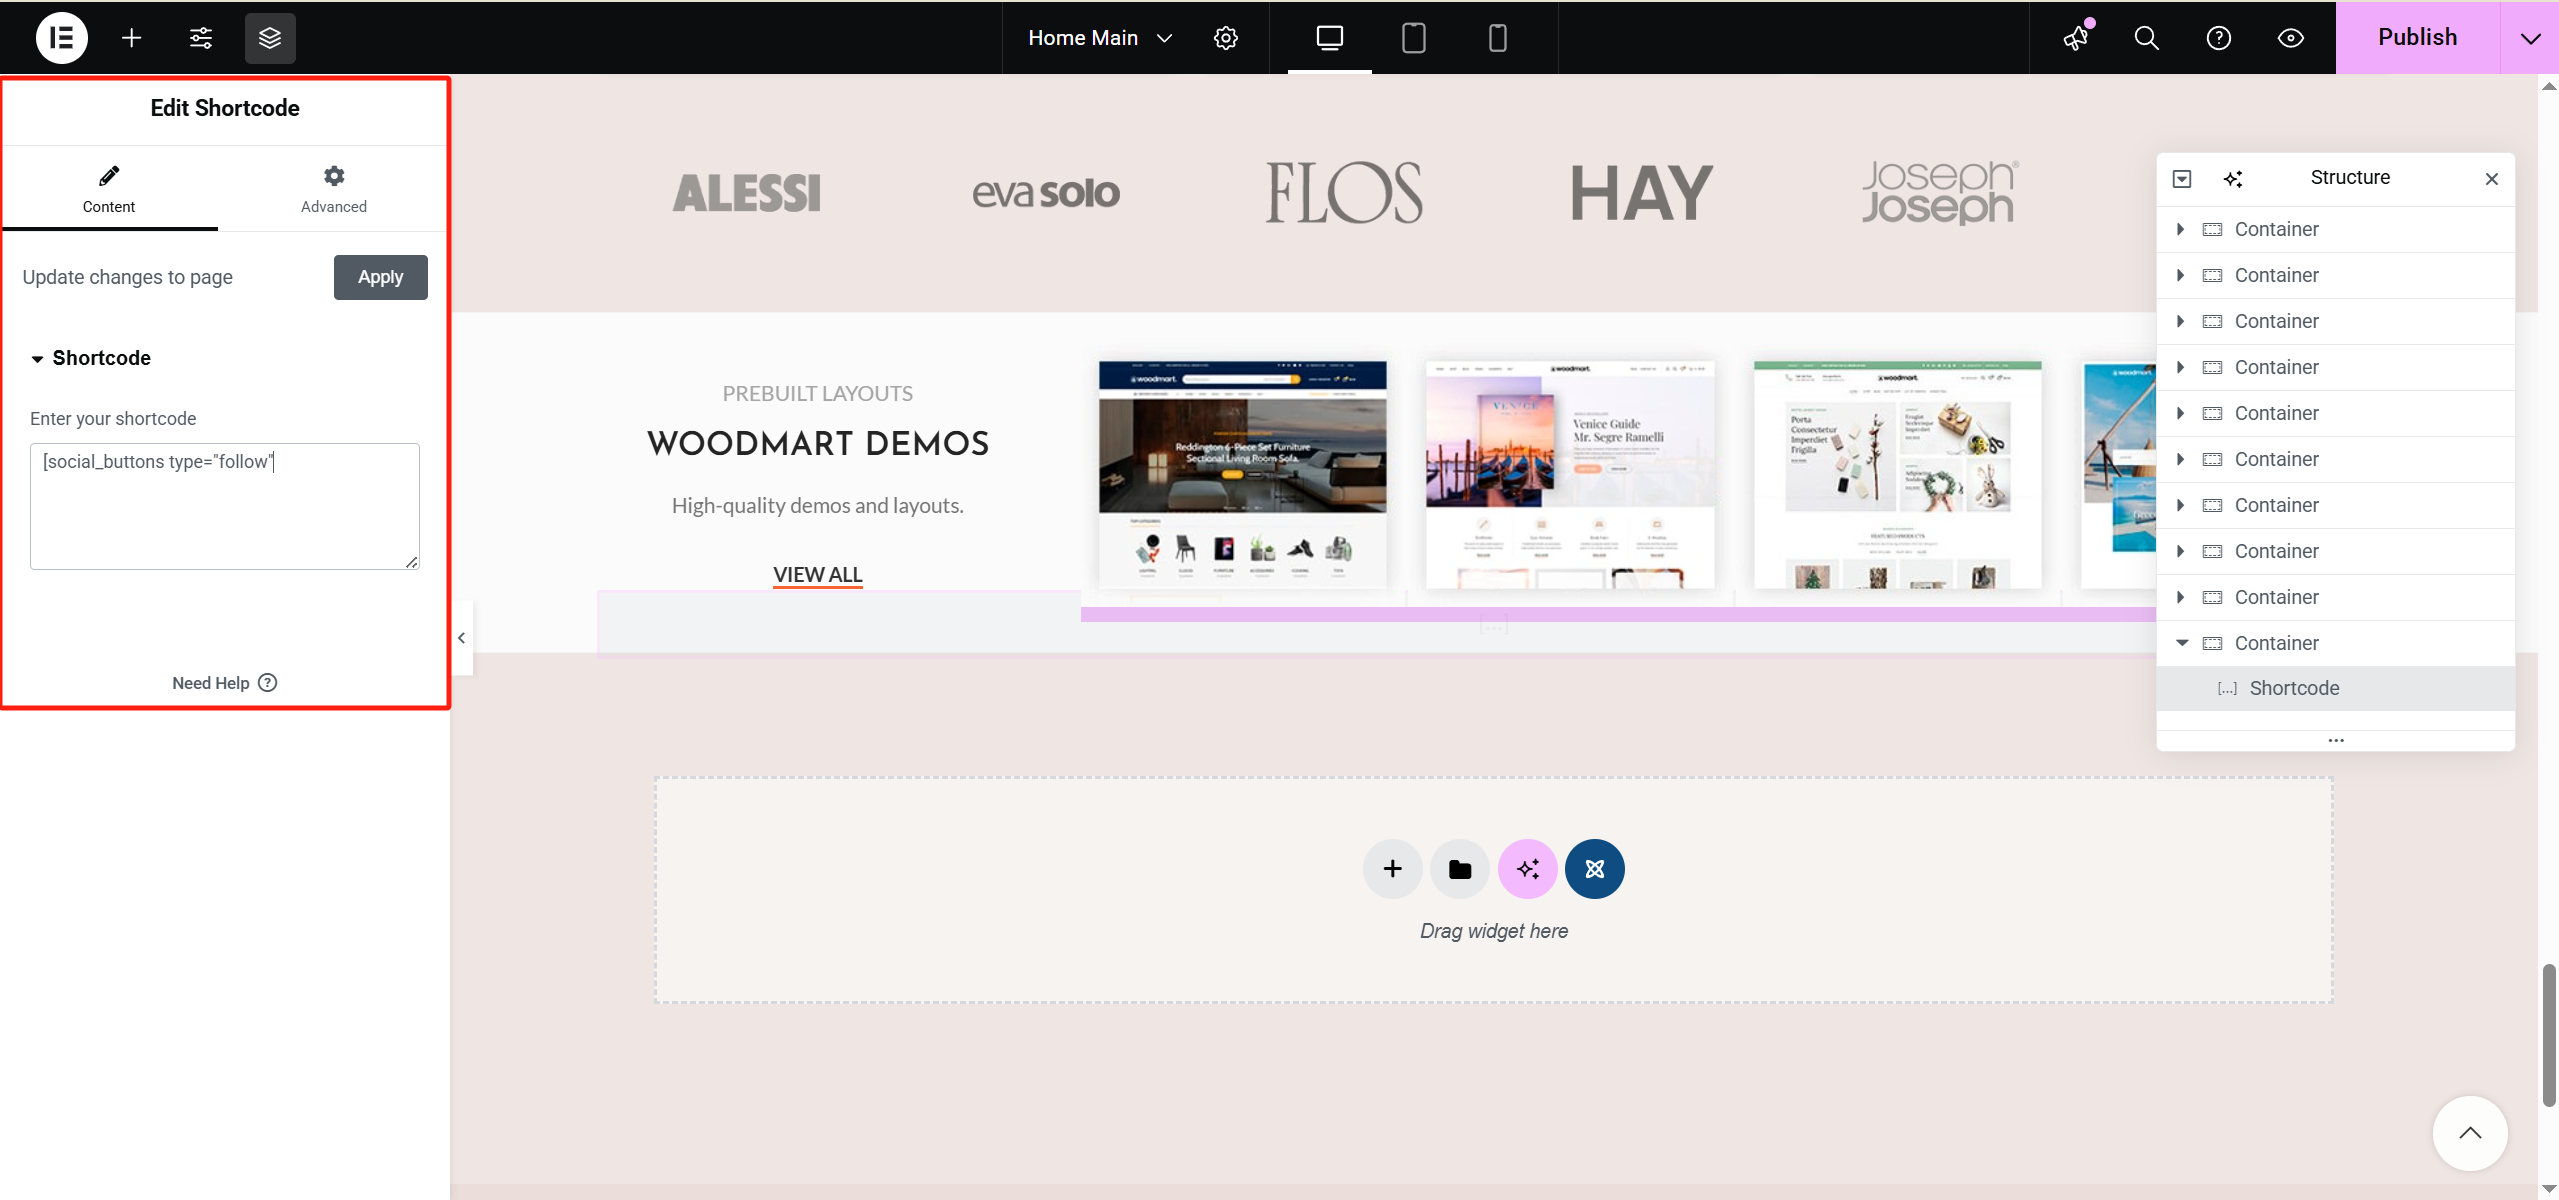
Task: Click the Need Help link
Action: (x=224, y=683)
